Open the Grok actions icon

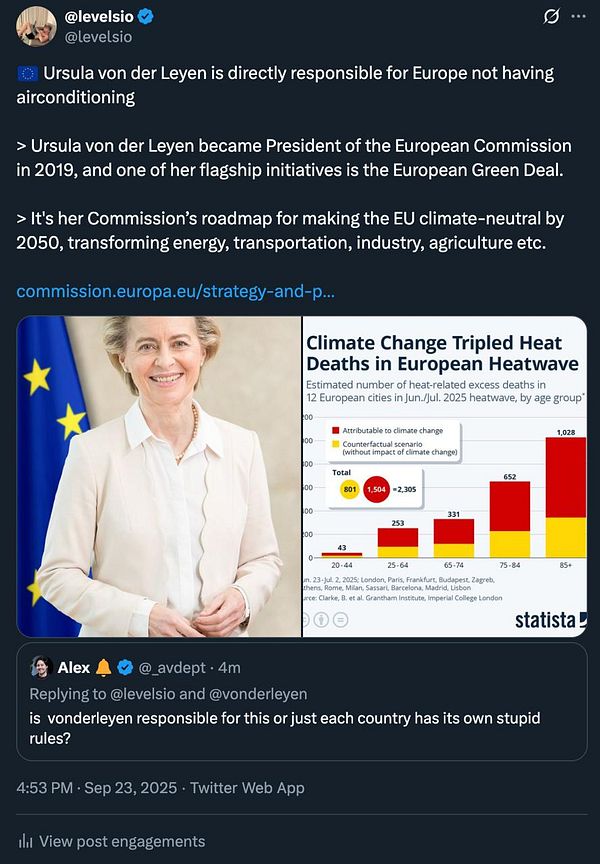(552, 17)
